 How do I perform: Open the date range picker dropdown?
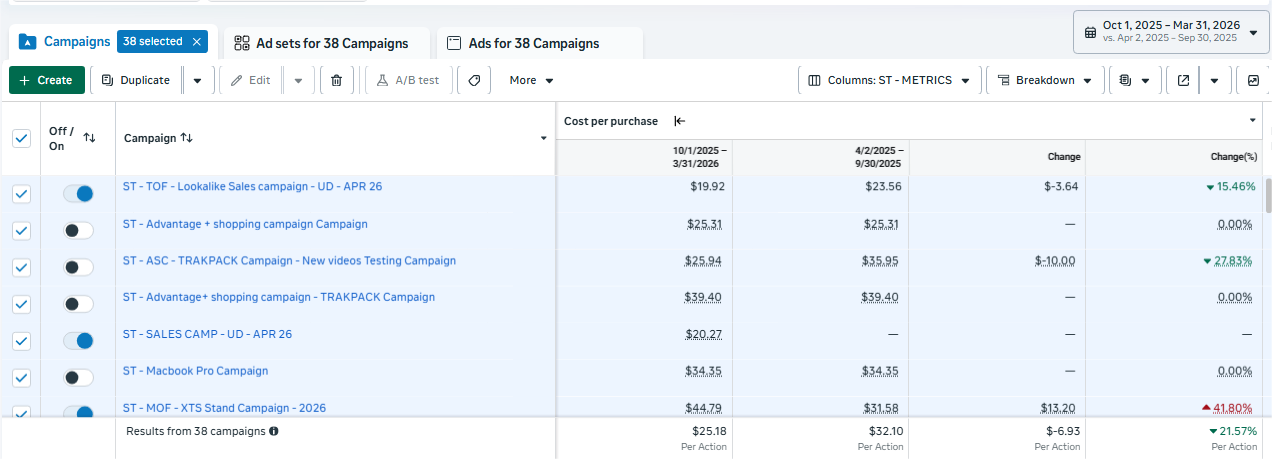click(1171, 32)
